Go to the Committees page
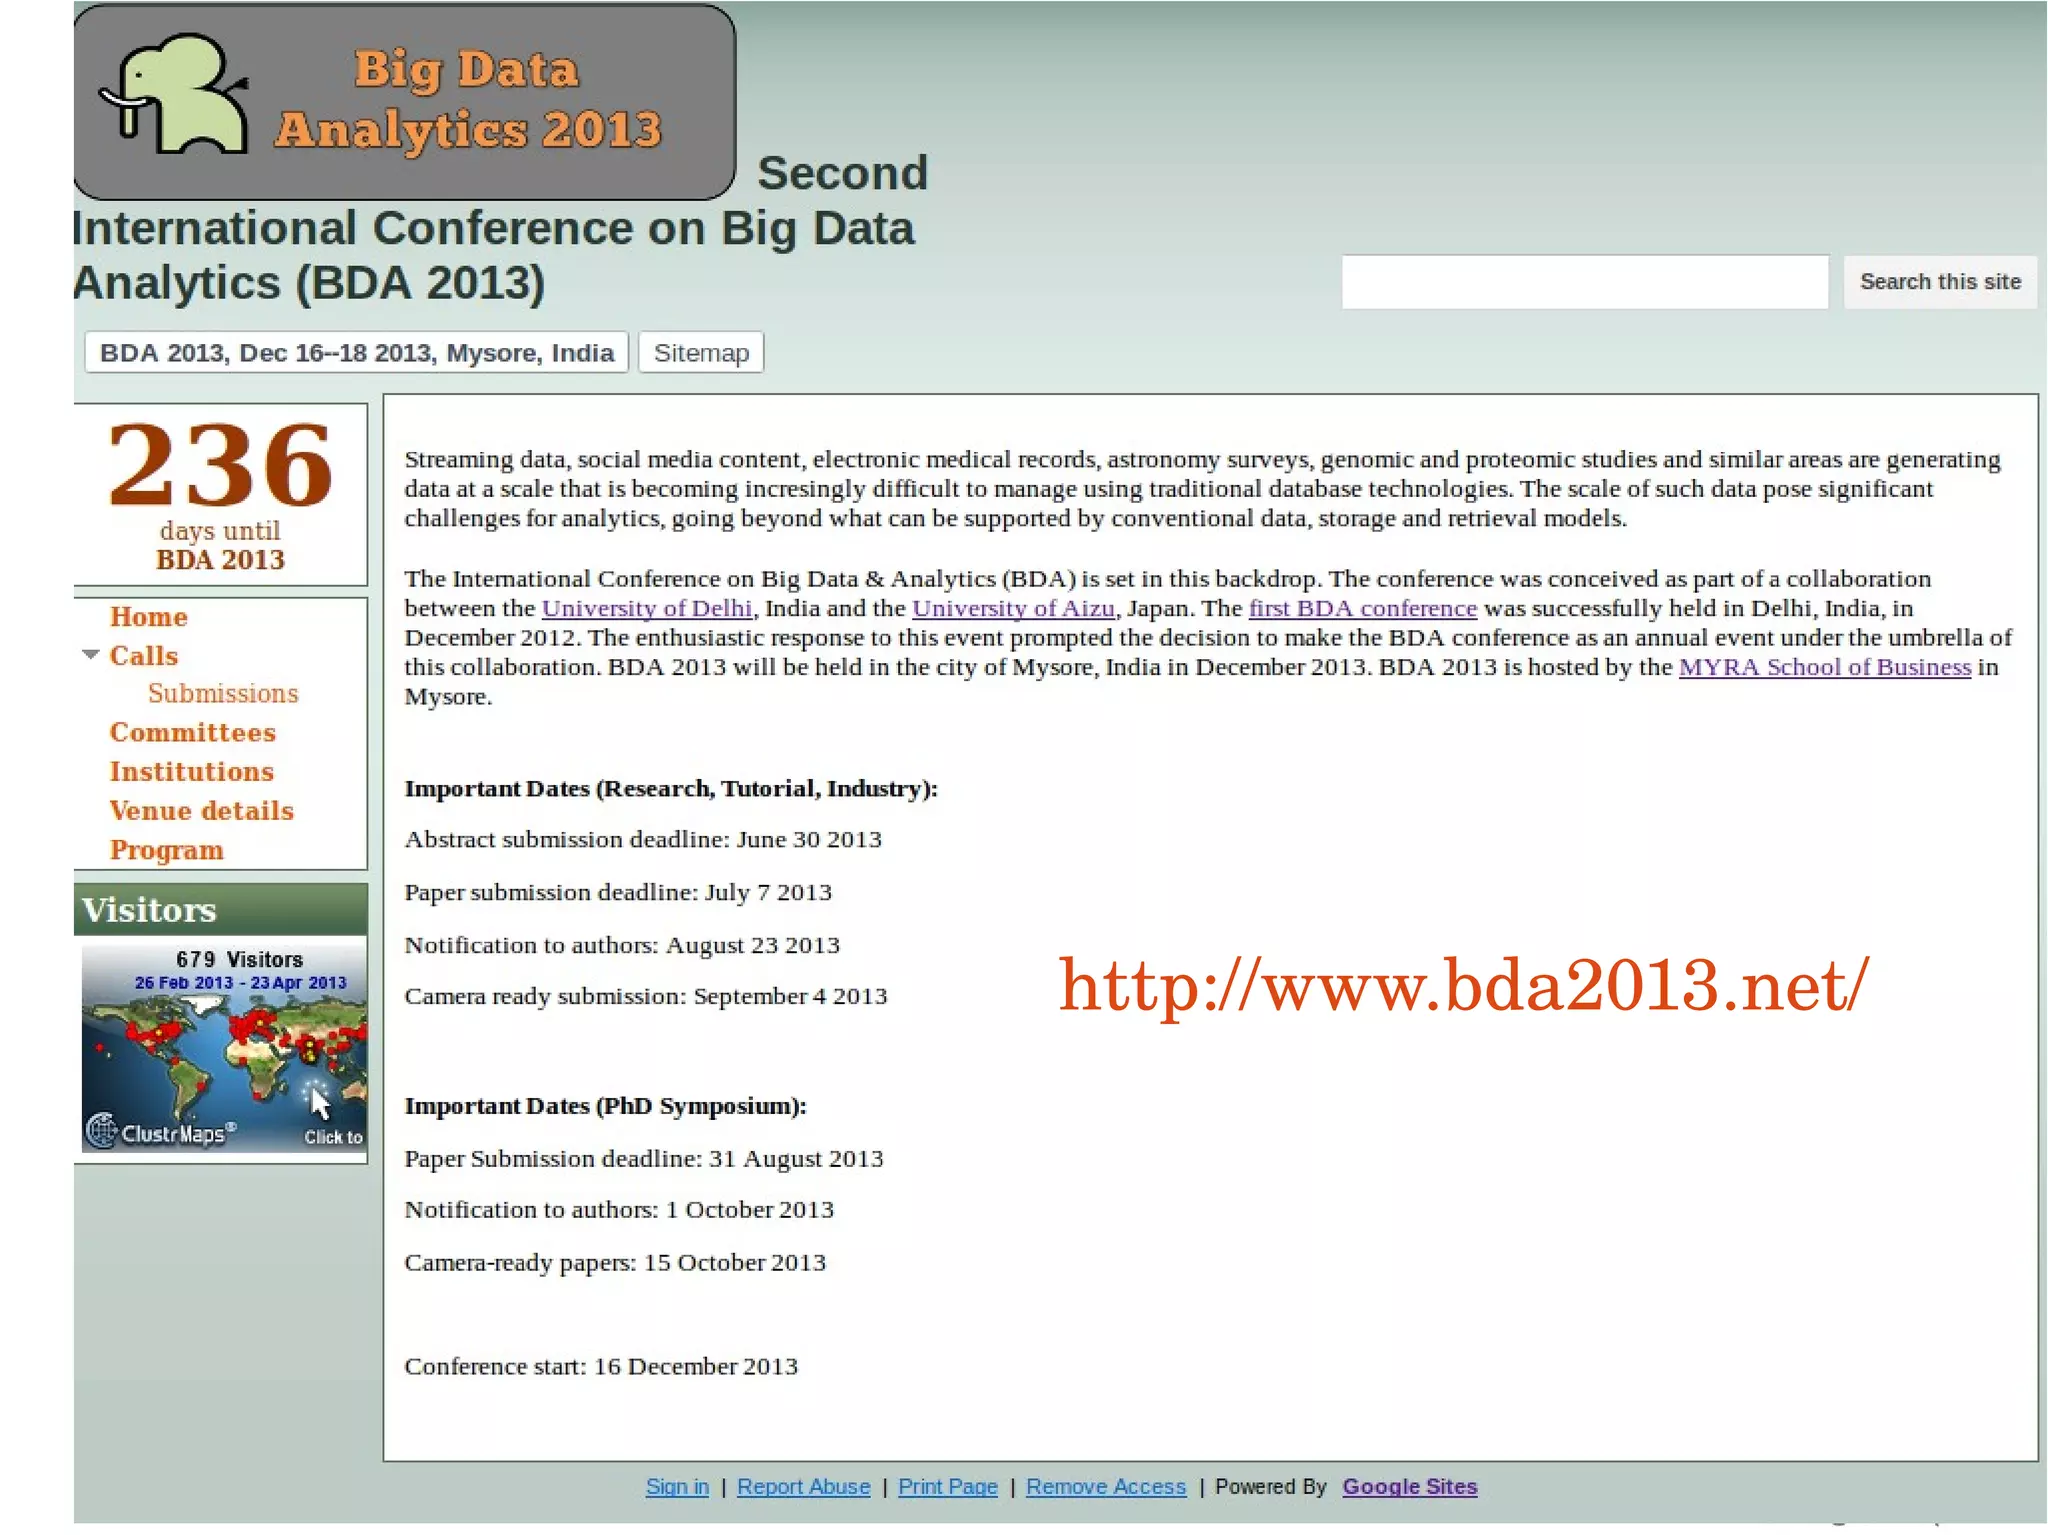 192,733
